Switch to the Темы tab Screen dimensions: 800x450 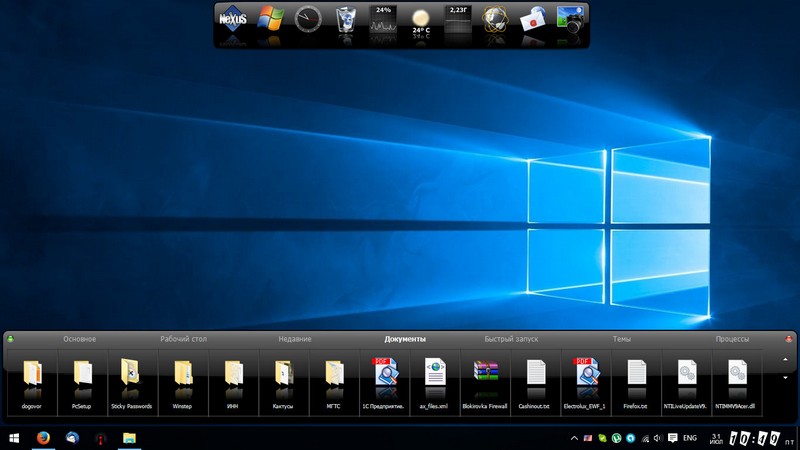coord(621,339)
